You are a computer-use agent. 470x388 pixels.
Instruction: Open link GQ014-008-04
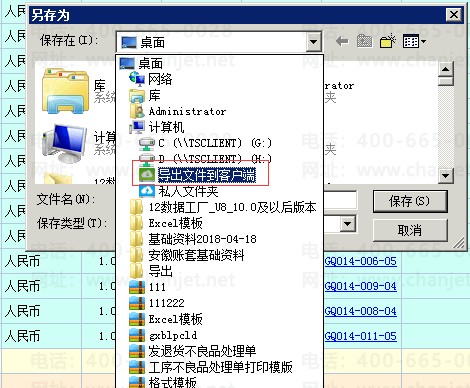click(360, 311)
